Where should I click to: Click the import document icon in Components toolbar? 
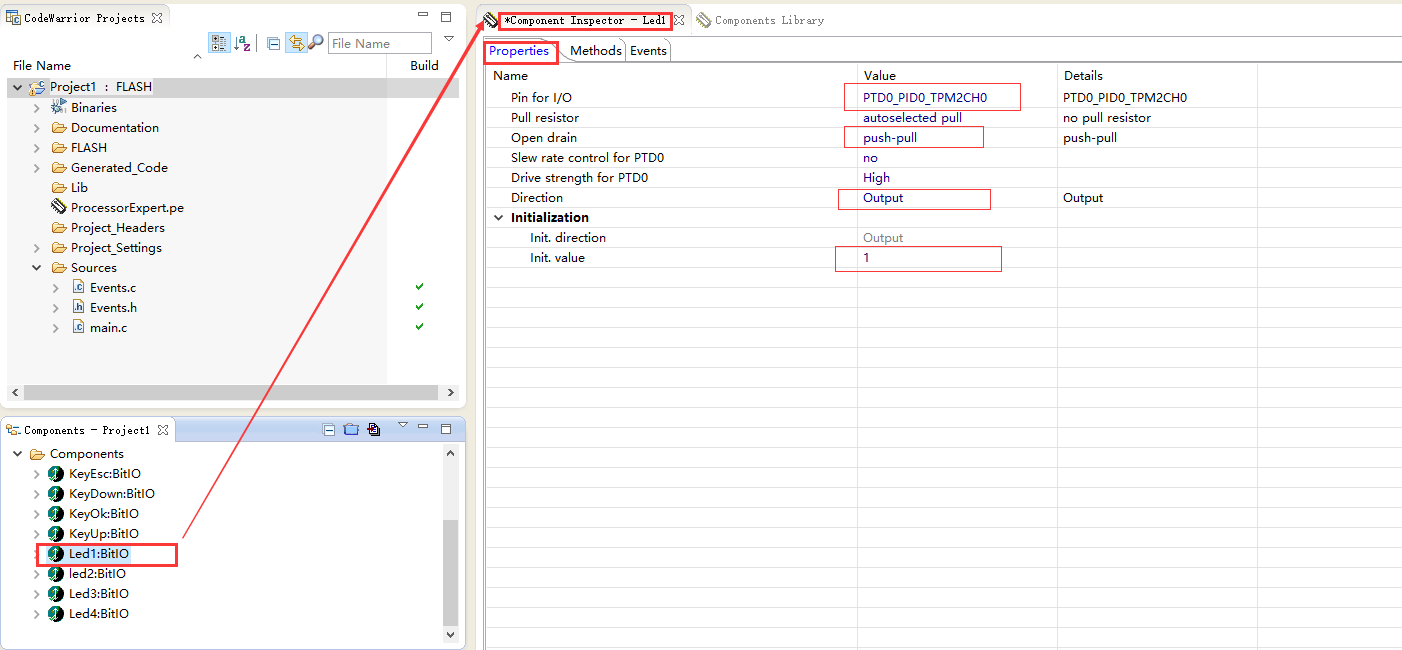pos(374,429)
